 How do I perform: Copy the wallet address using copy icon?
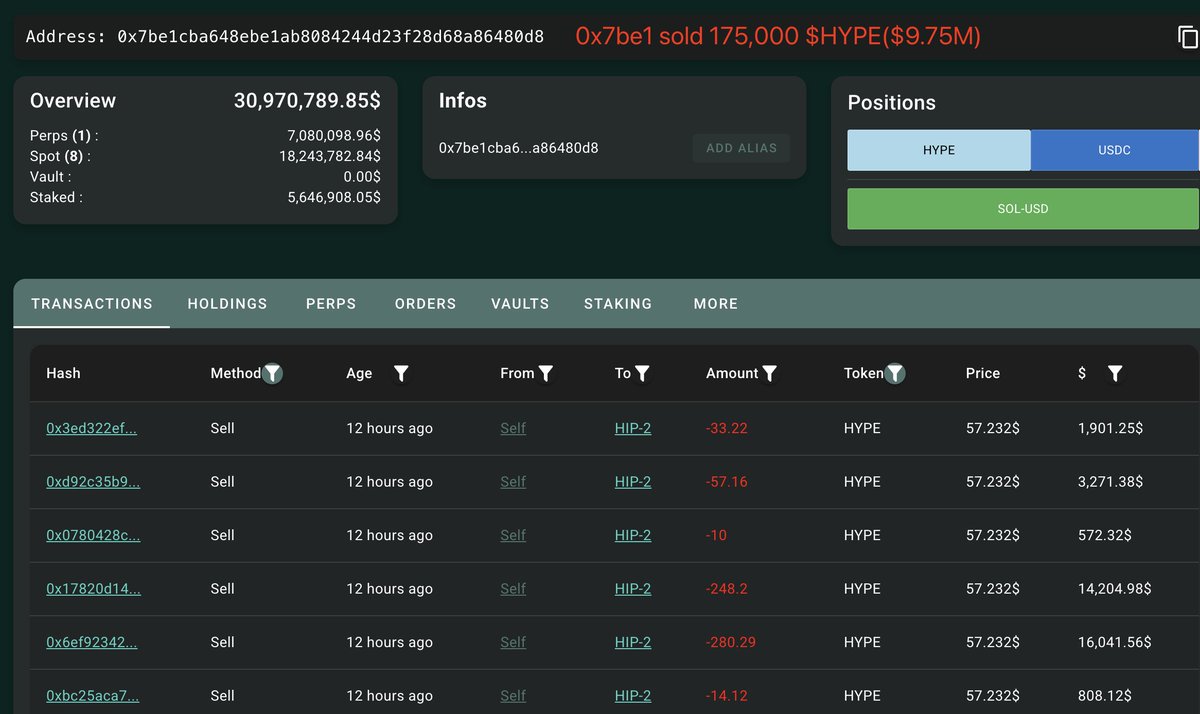point(1187,38)
